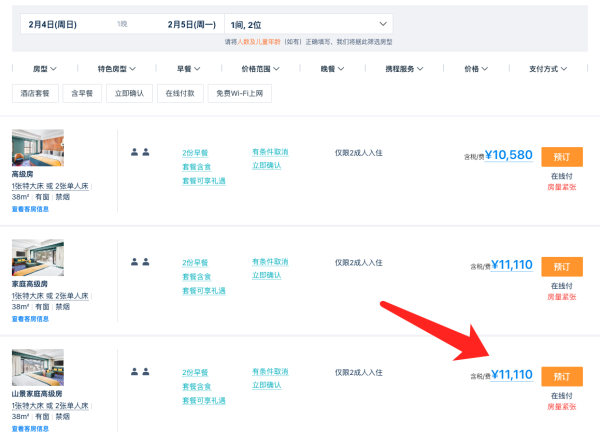Toggle the 免费Wi-Fi上网 filter tag
The image size is (600, 432).
[x=240, y=93]
